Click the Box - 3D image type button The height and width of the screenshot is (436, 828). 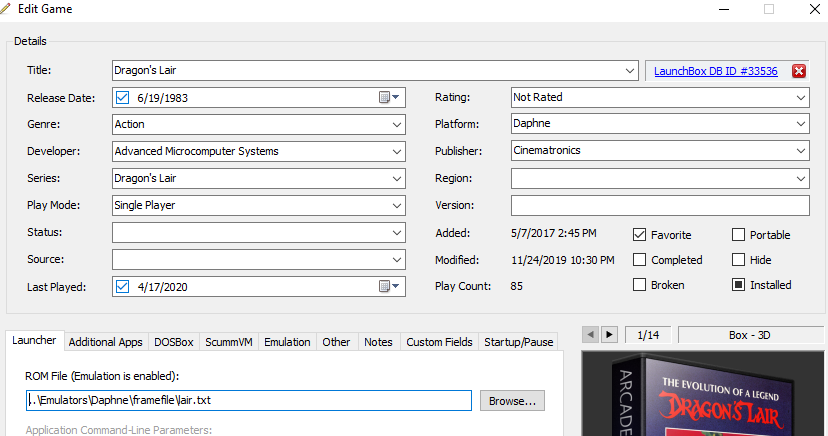click(x=750, y=335)
